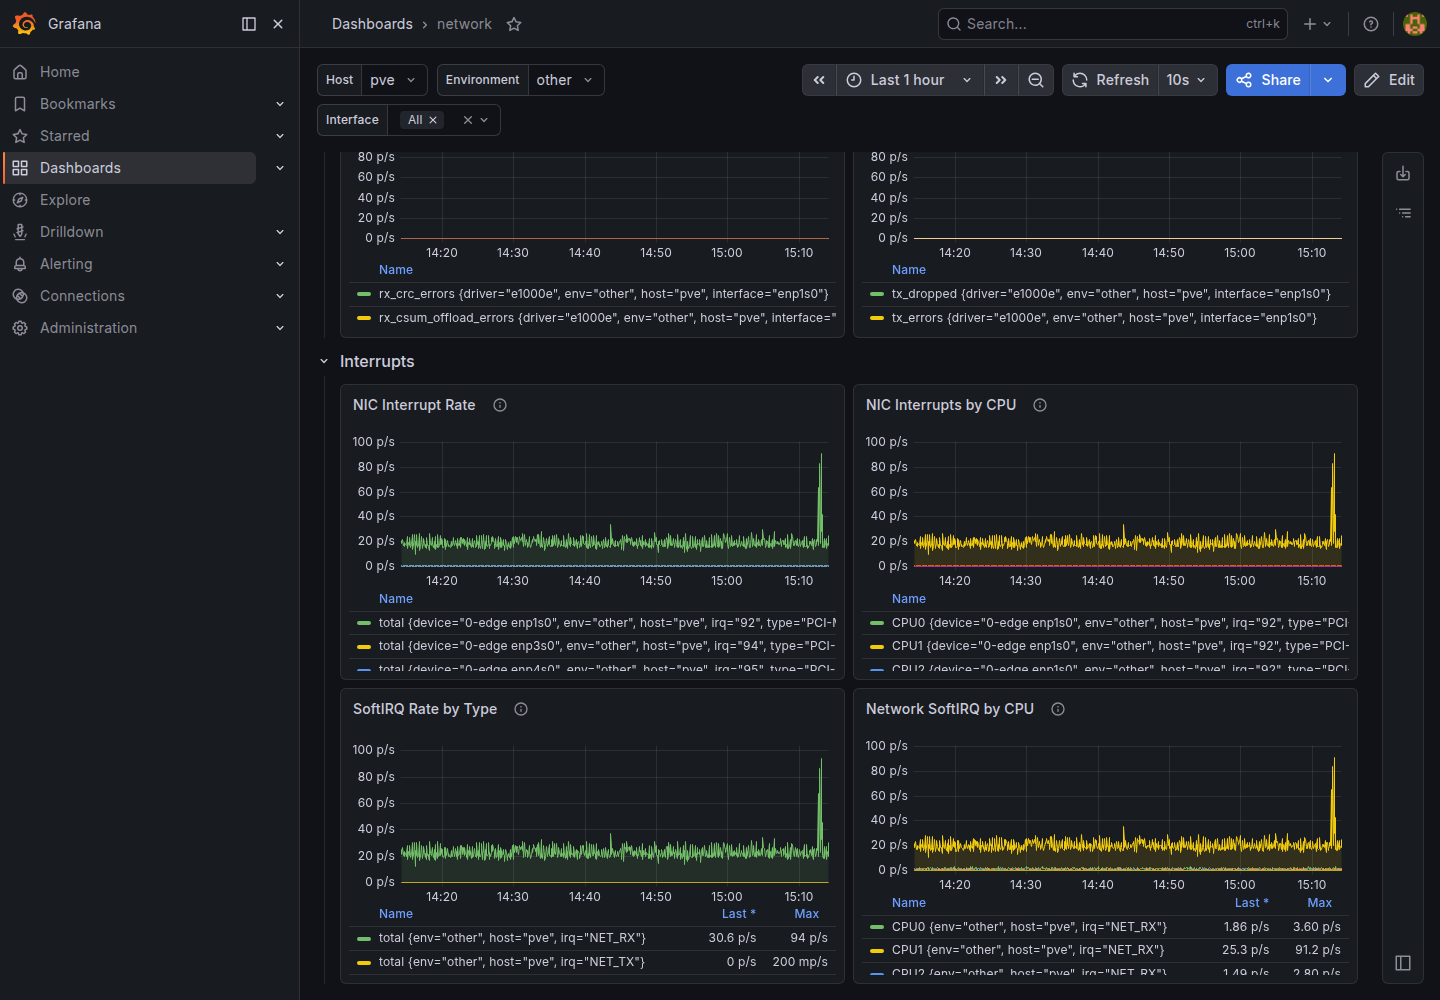Show info icon for NIC Interrupt Rate panel
This screenshot has height=1000, width=1440.
point(500,405)
